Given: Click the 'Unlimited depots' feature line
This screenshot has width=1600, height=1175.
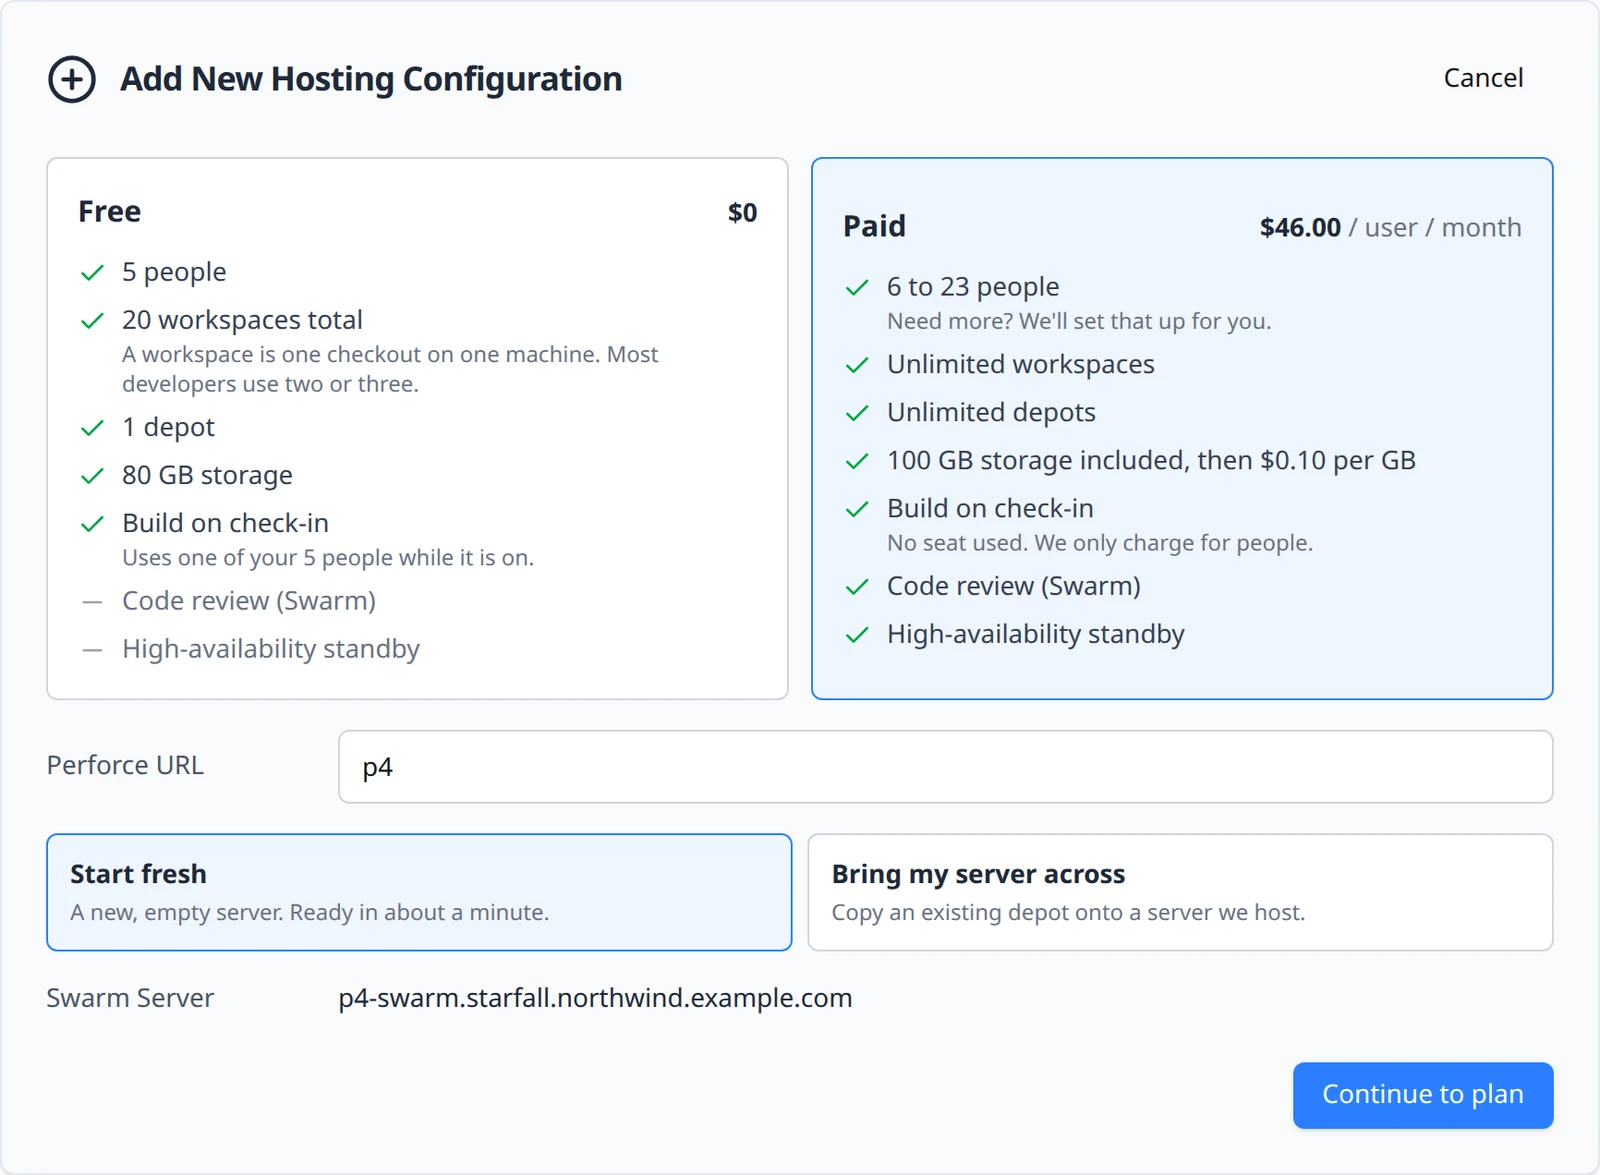Looking at the screenshot, I should [x=991, y=413].
